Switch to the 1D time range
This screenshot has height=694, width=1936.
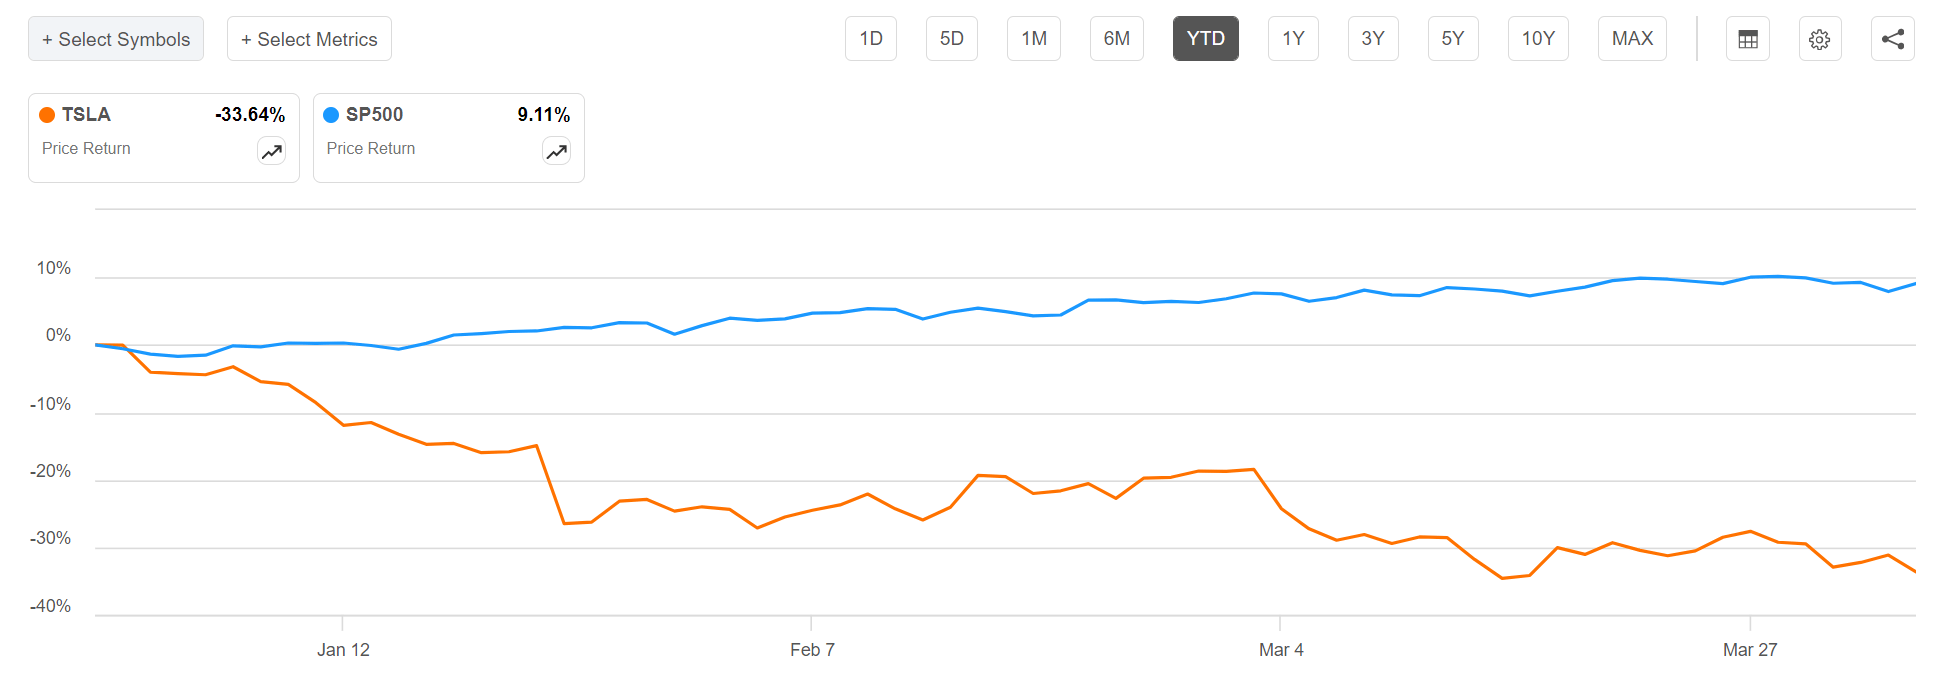pos(871,39)
